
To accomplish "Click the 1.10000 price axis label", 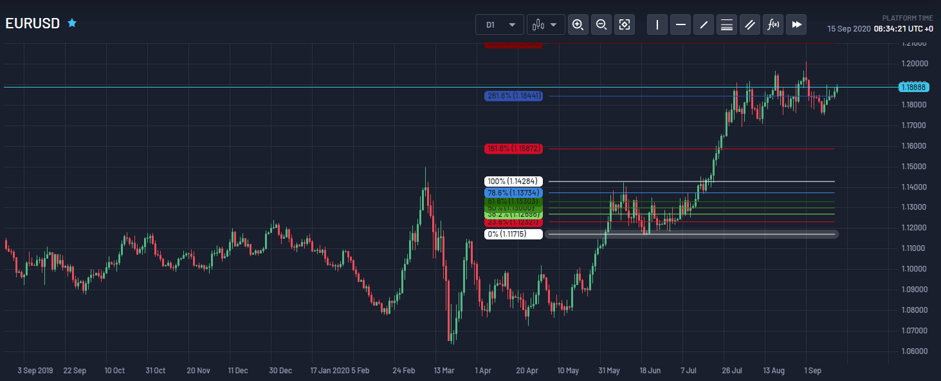I will coord(915,269).
